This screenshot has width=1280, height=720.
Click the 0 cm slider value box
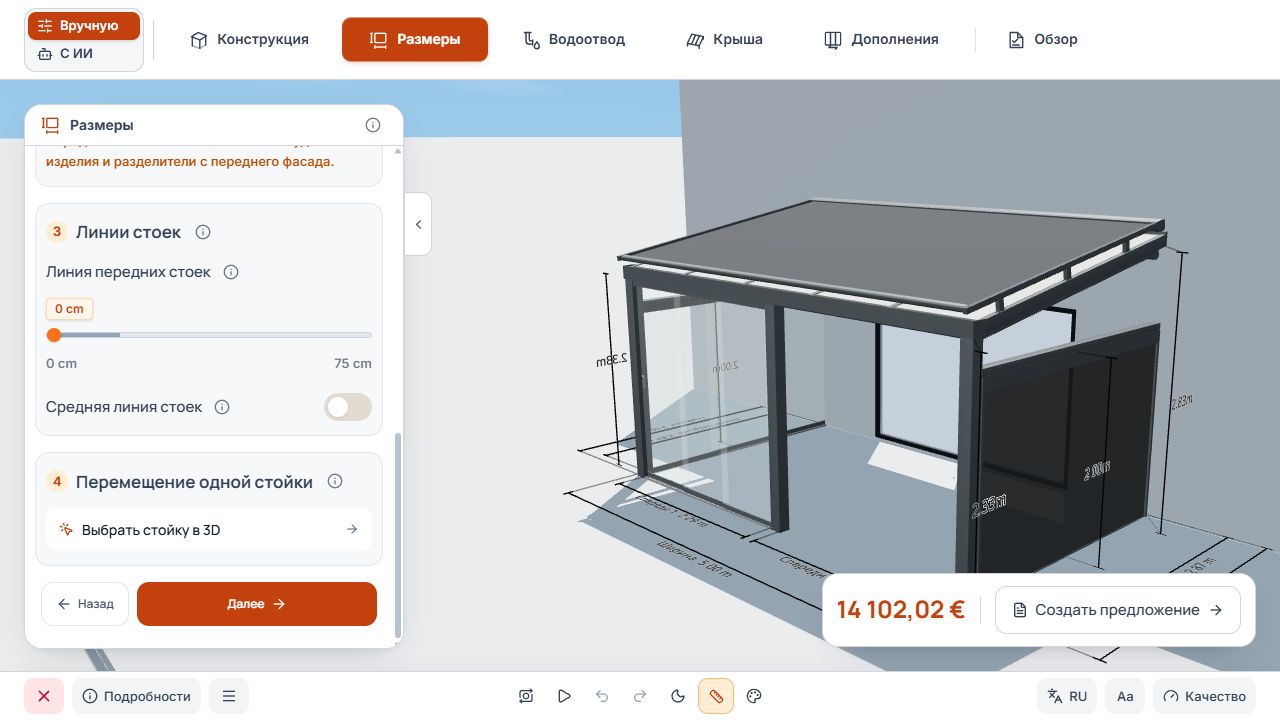(69, 309)
